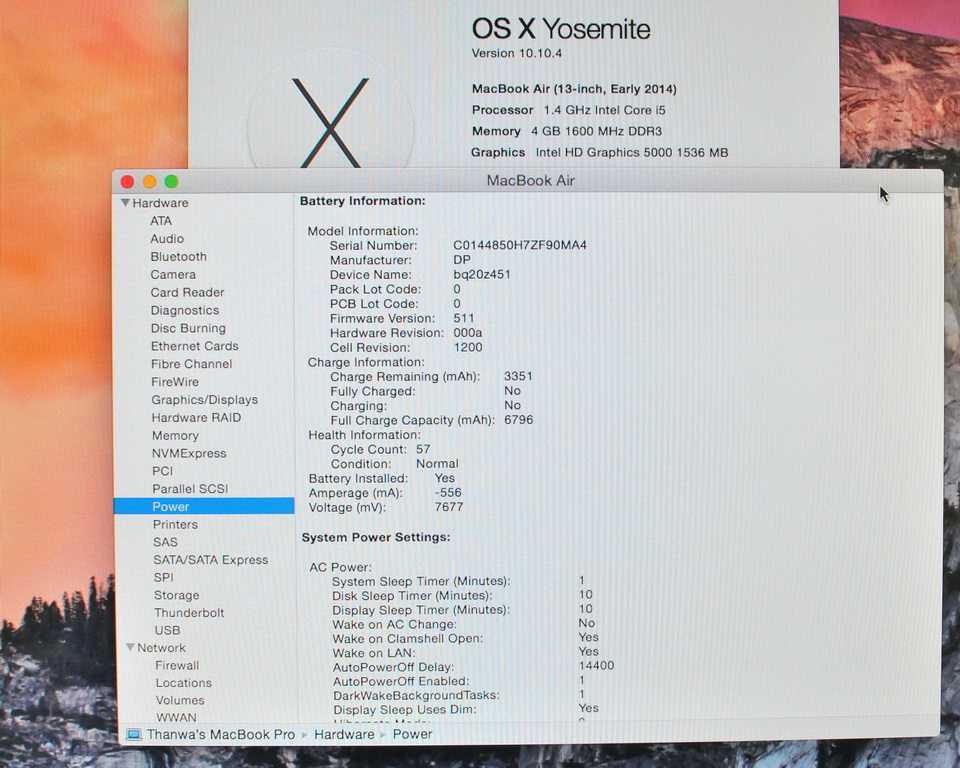Click Voltage value 7677
Viewport: 960px width, 768px height.
click(449, 507)
